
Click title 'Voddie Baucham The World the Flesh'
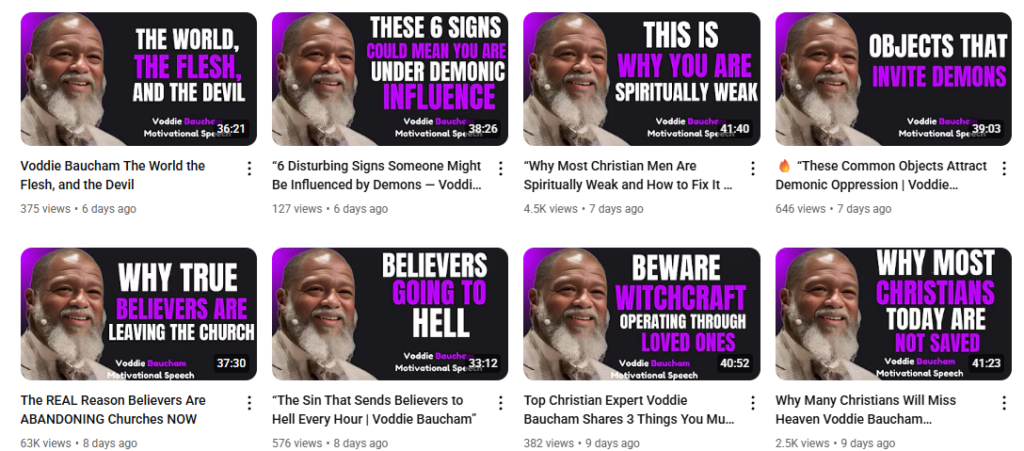[x=112, y=175]
